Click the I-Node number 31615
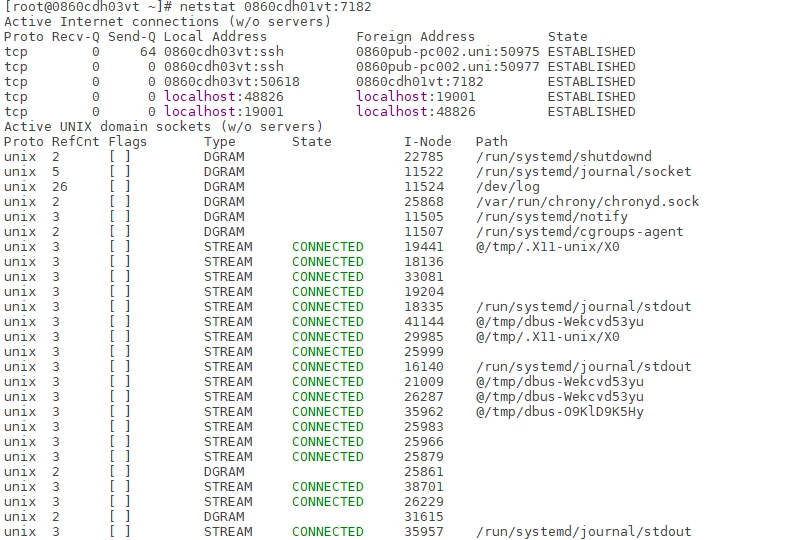Image resolution: width=808 pixels, height=540 pixels. [424, 516]
